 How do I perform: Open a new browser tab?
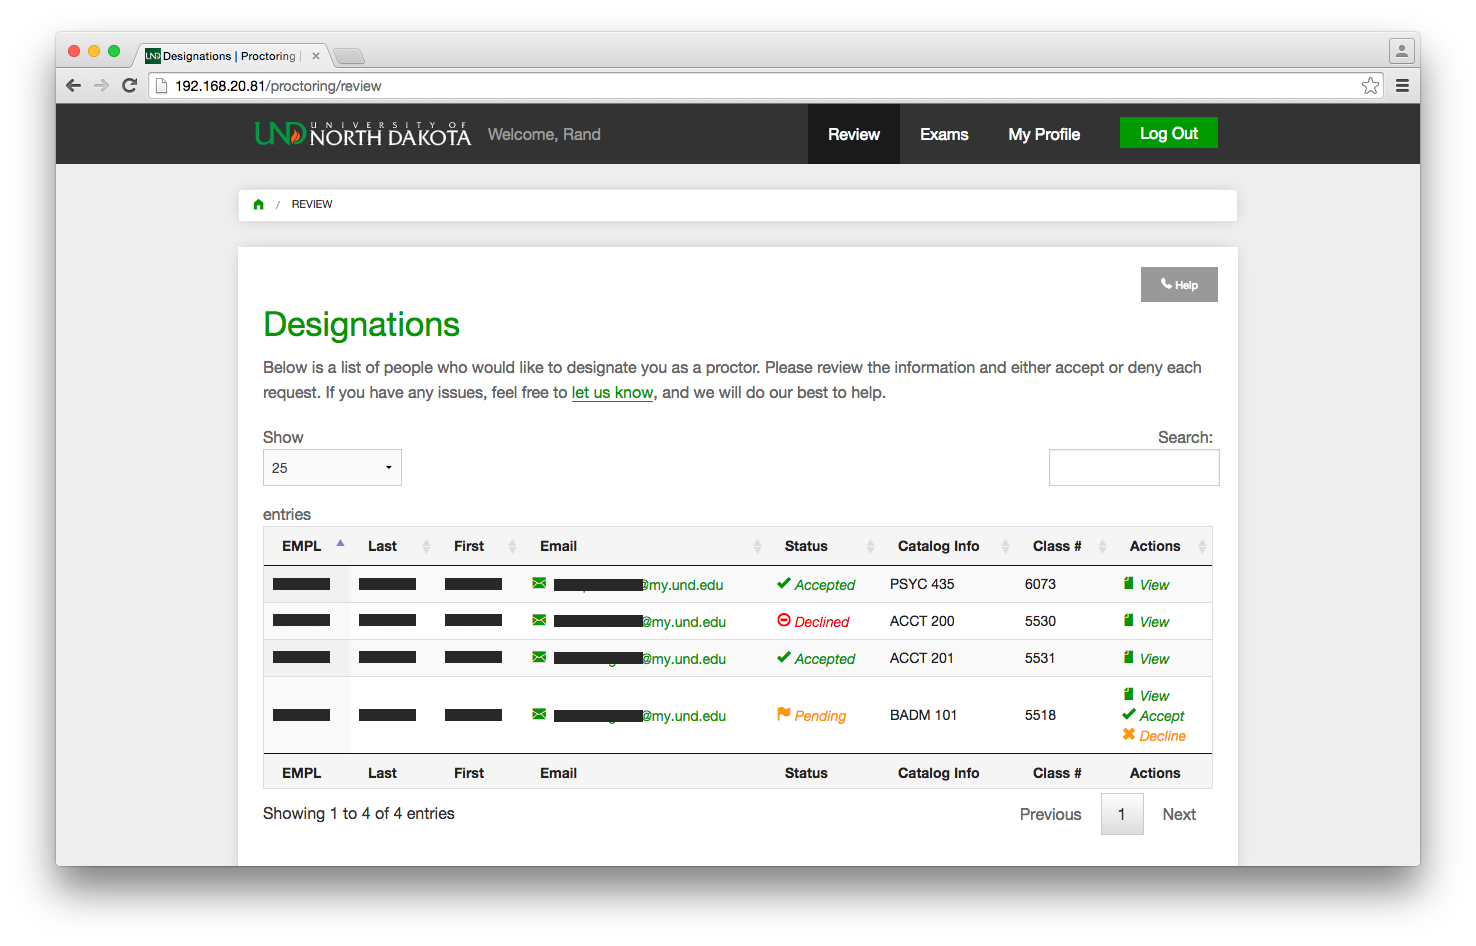pos(349,56)
